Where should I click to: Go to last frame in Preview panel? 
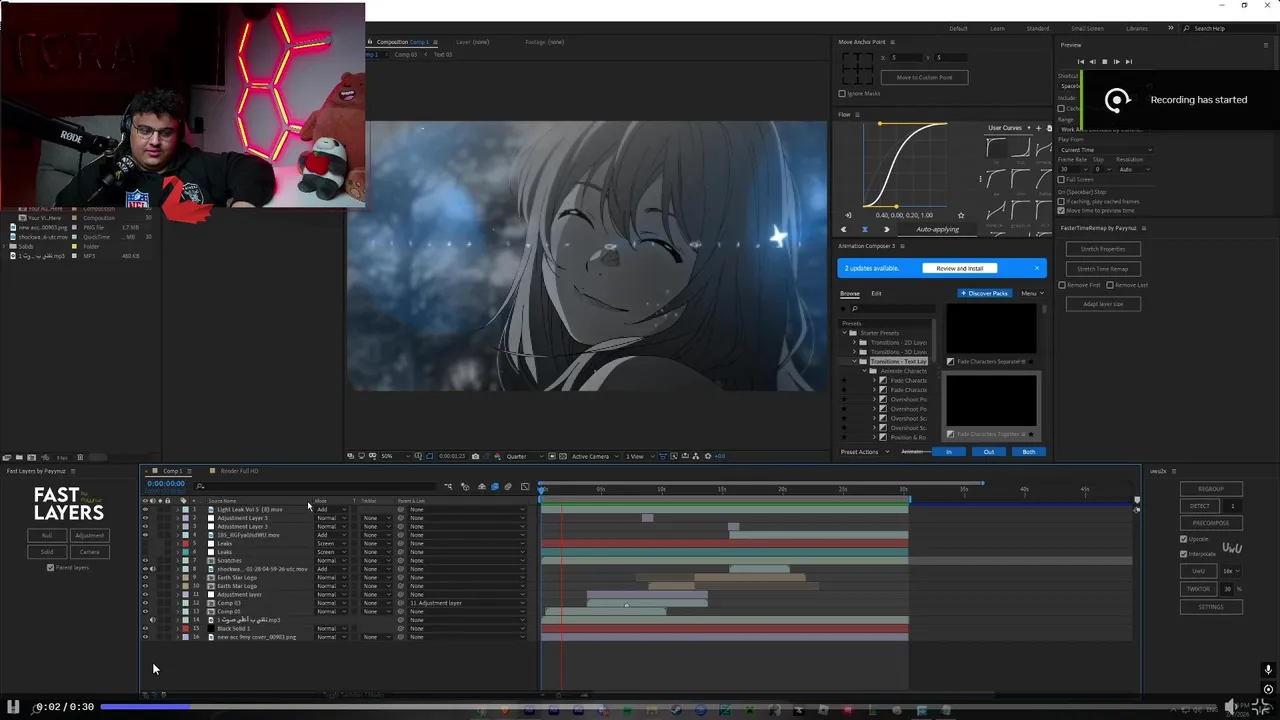pos(1129,62)
